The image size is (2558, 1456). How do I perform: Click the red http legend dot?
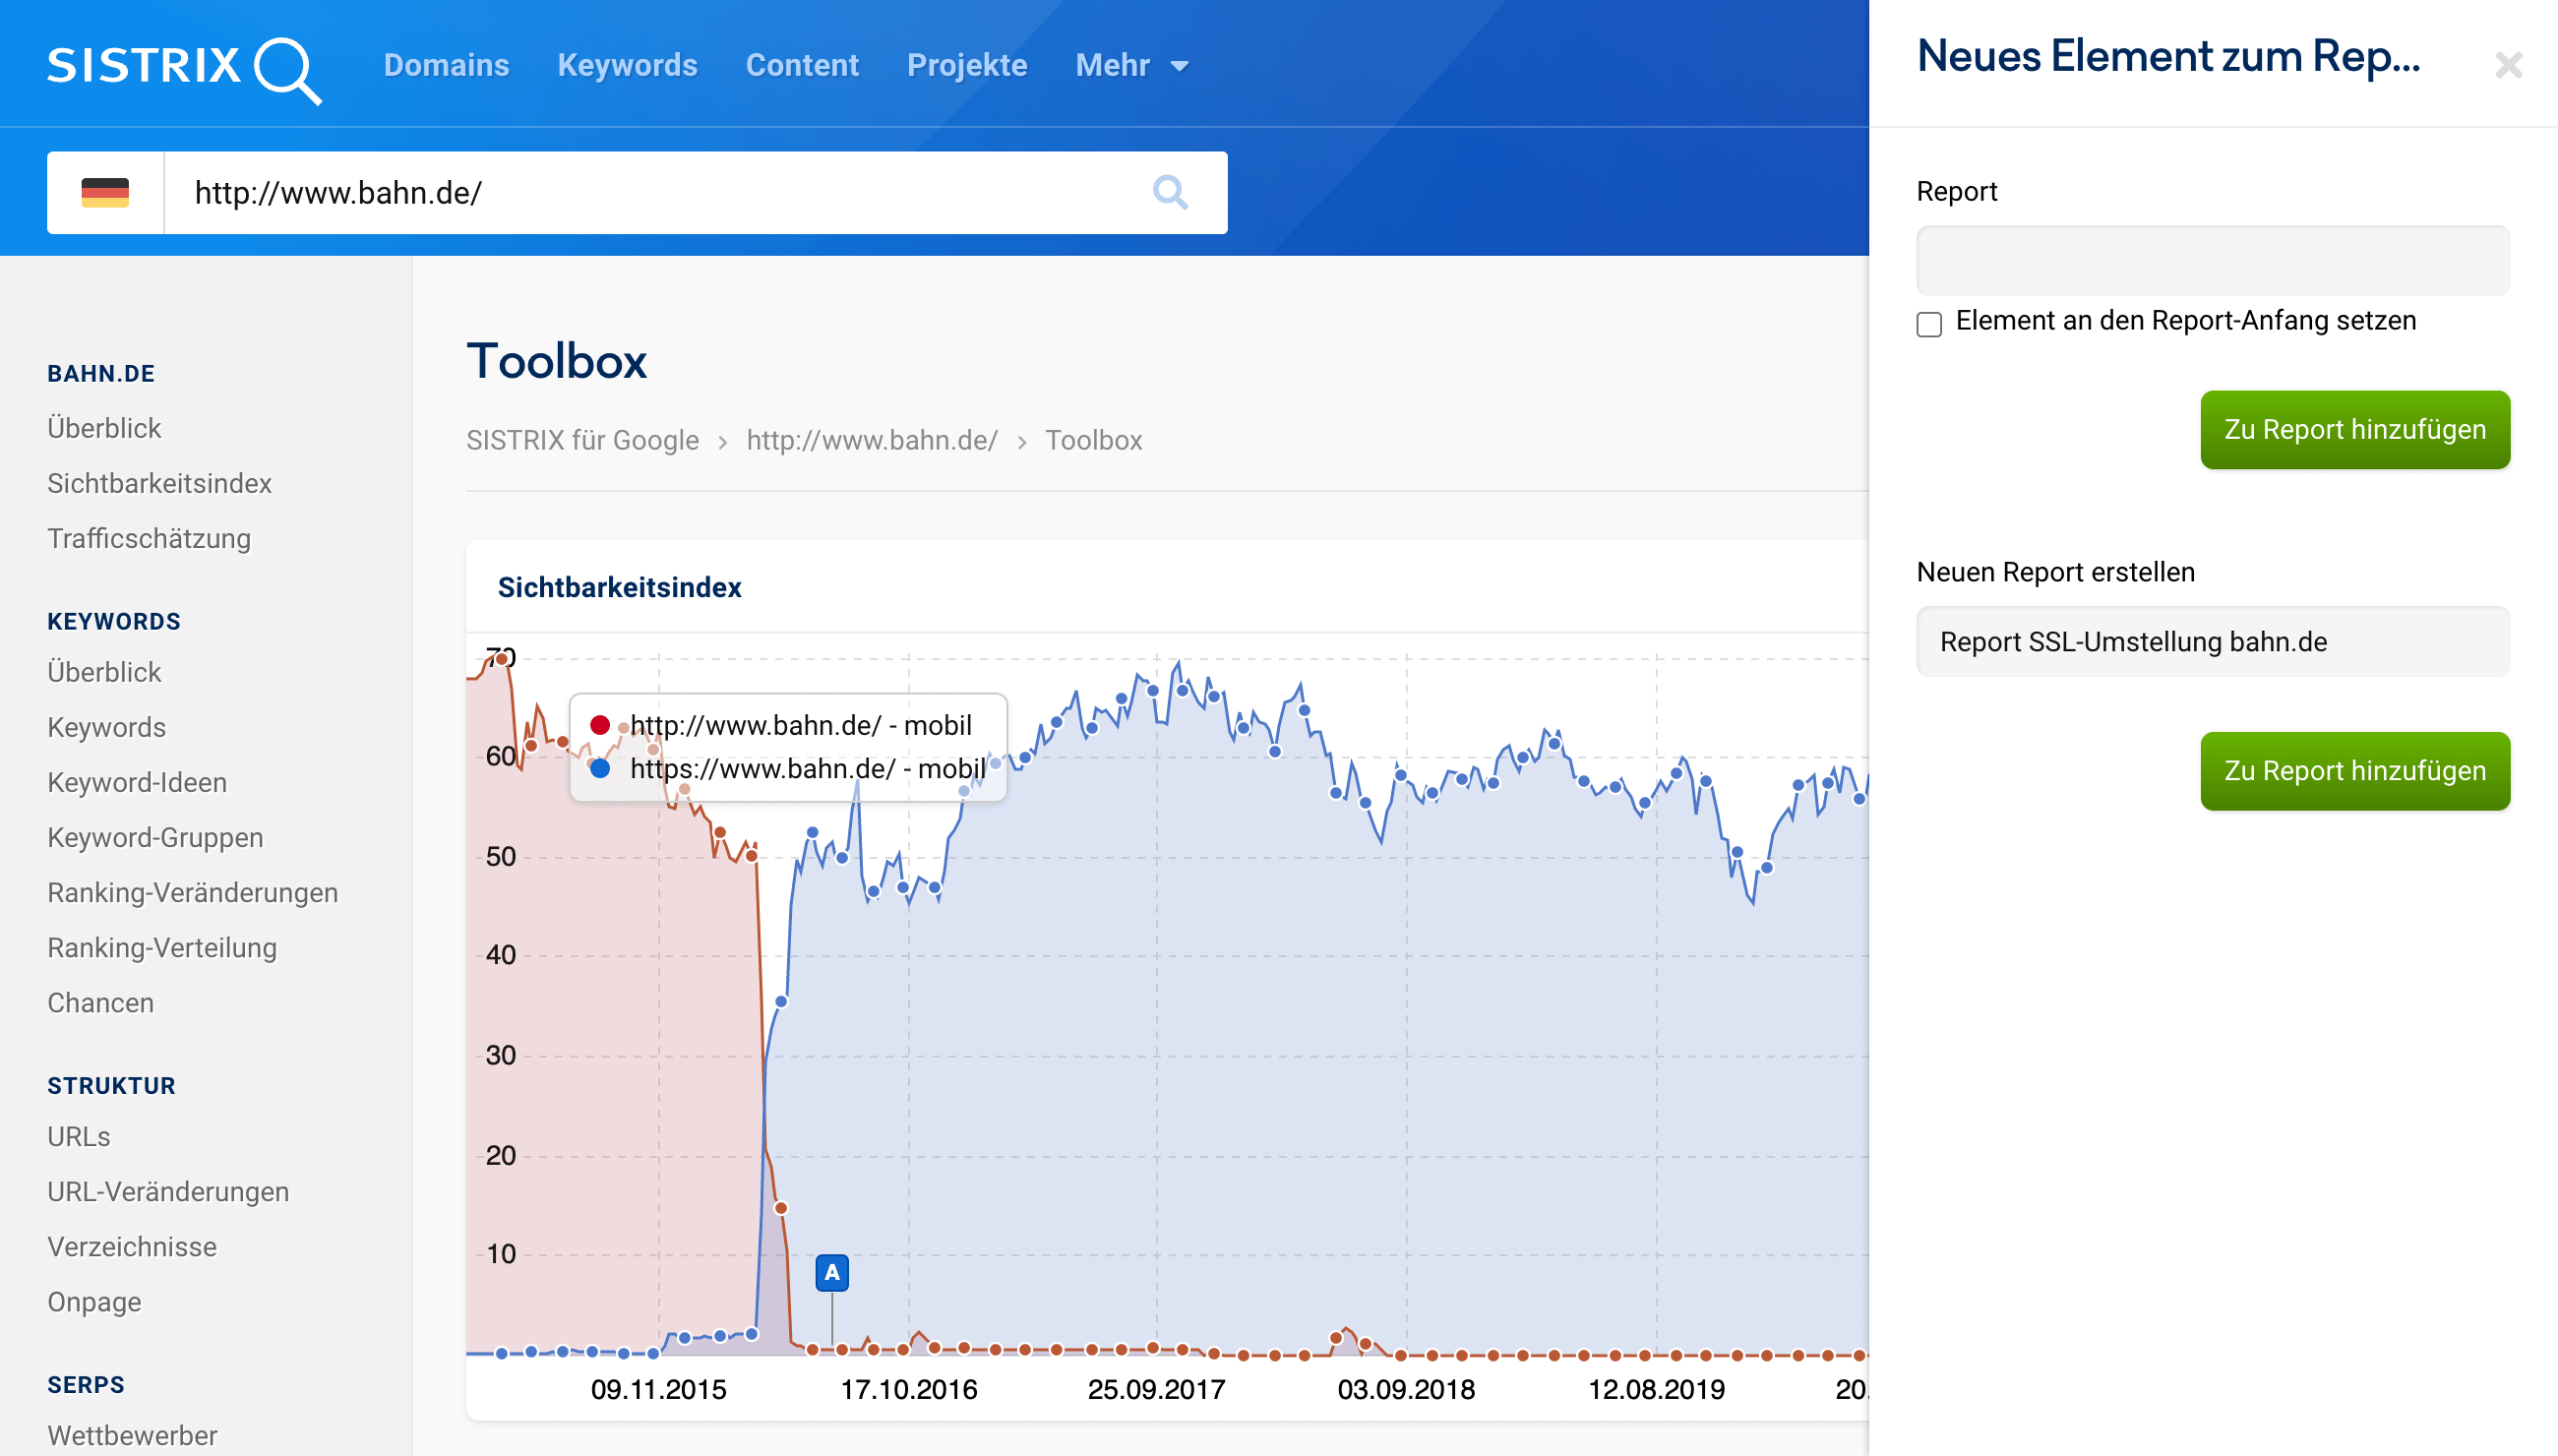[x=600, y=725]
